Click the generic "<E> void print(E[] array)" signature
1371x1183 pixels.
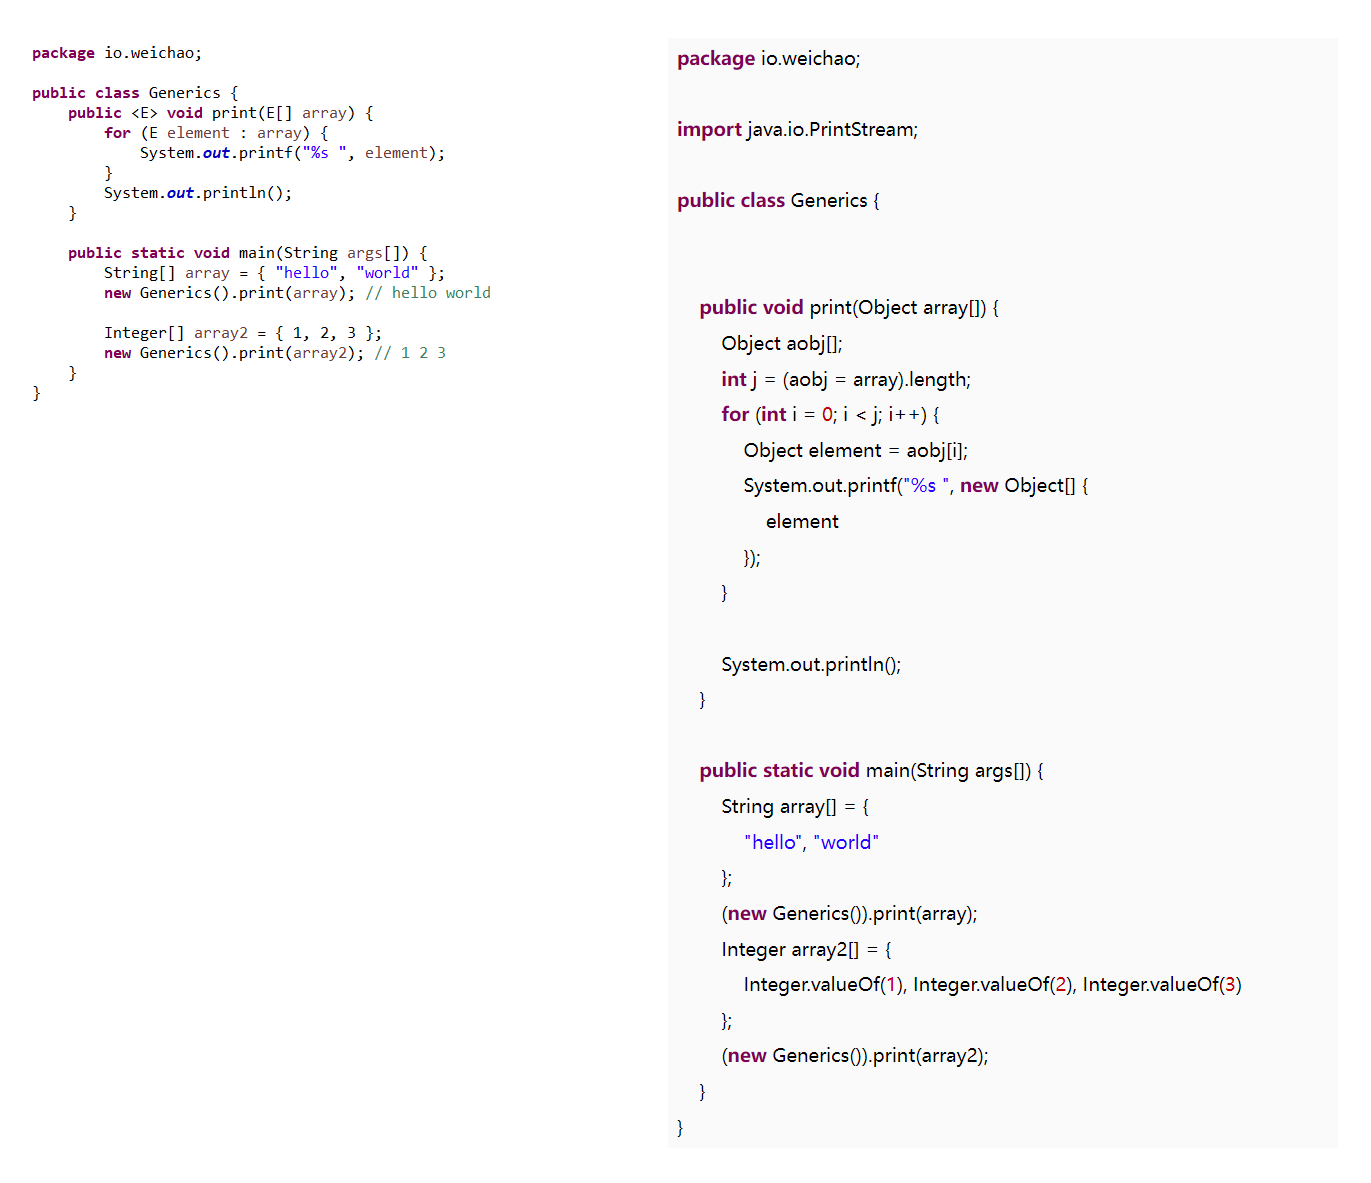pos(242,113)
